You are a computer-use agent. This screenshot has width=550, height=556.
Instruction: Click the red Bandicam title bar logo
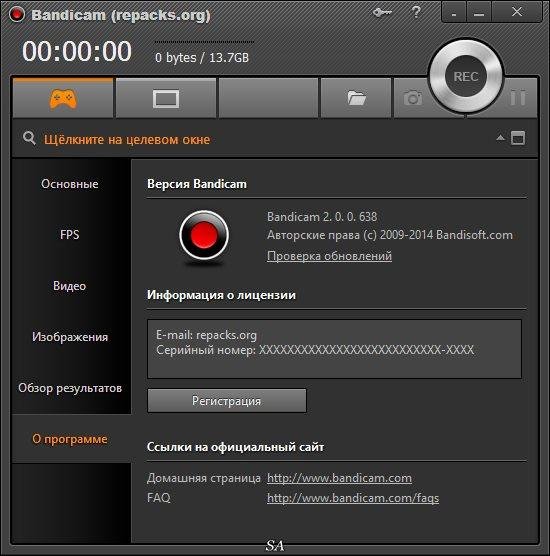point(17,15)
